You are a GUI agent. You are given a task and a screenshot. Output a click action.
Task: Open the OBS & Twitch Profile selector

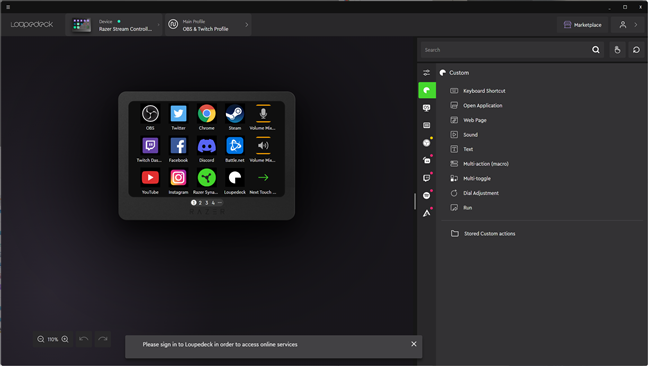(x=208, y=25)
